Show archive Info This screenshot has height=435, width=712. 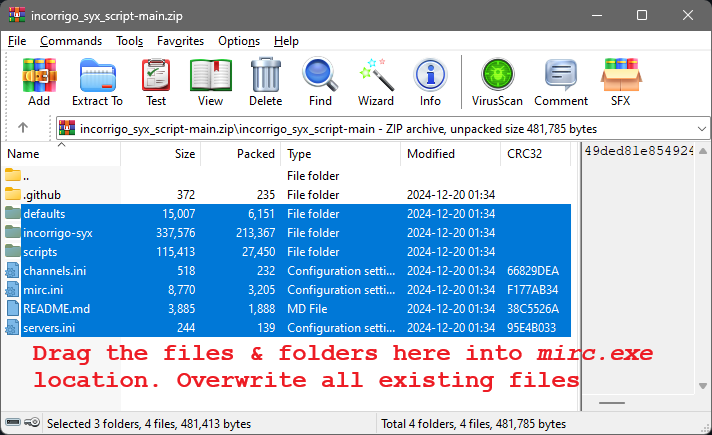click(x=430, y=75)
